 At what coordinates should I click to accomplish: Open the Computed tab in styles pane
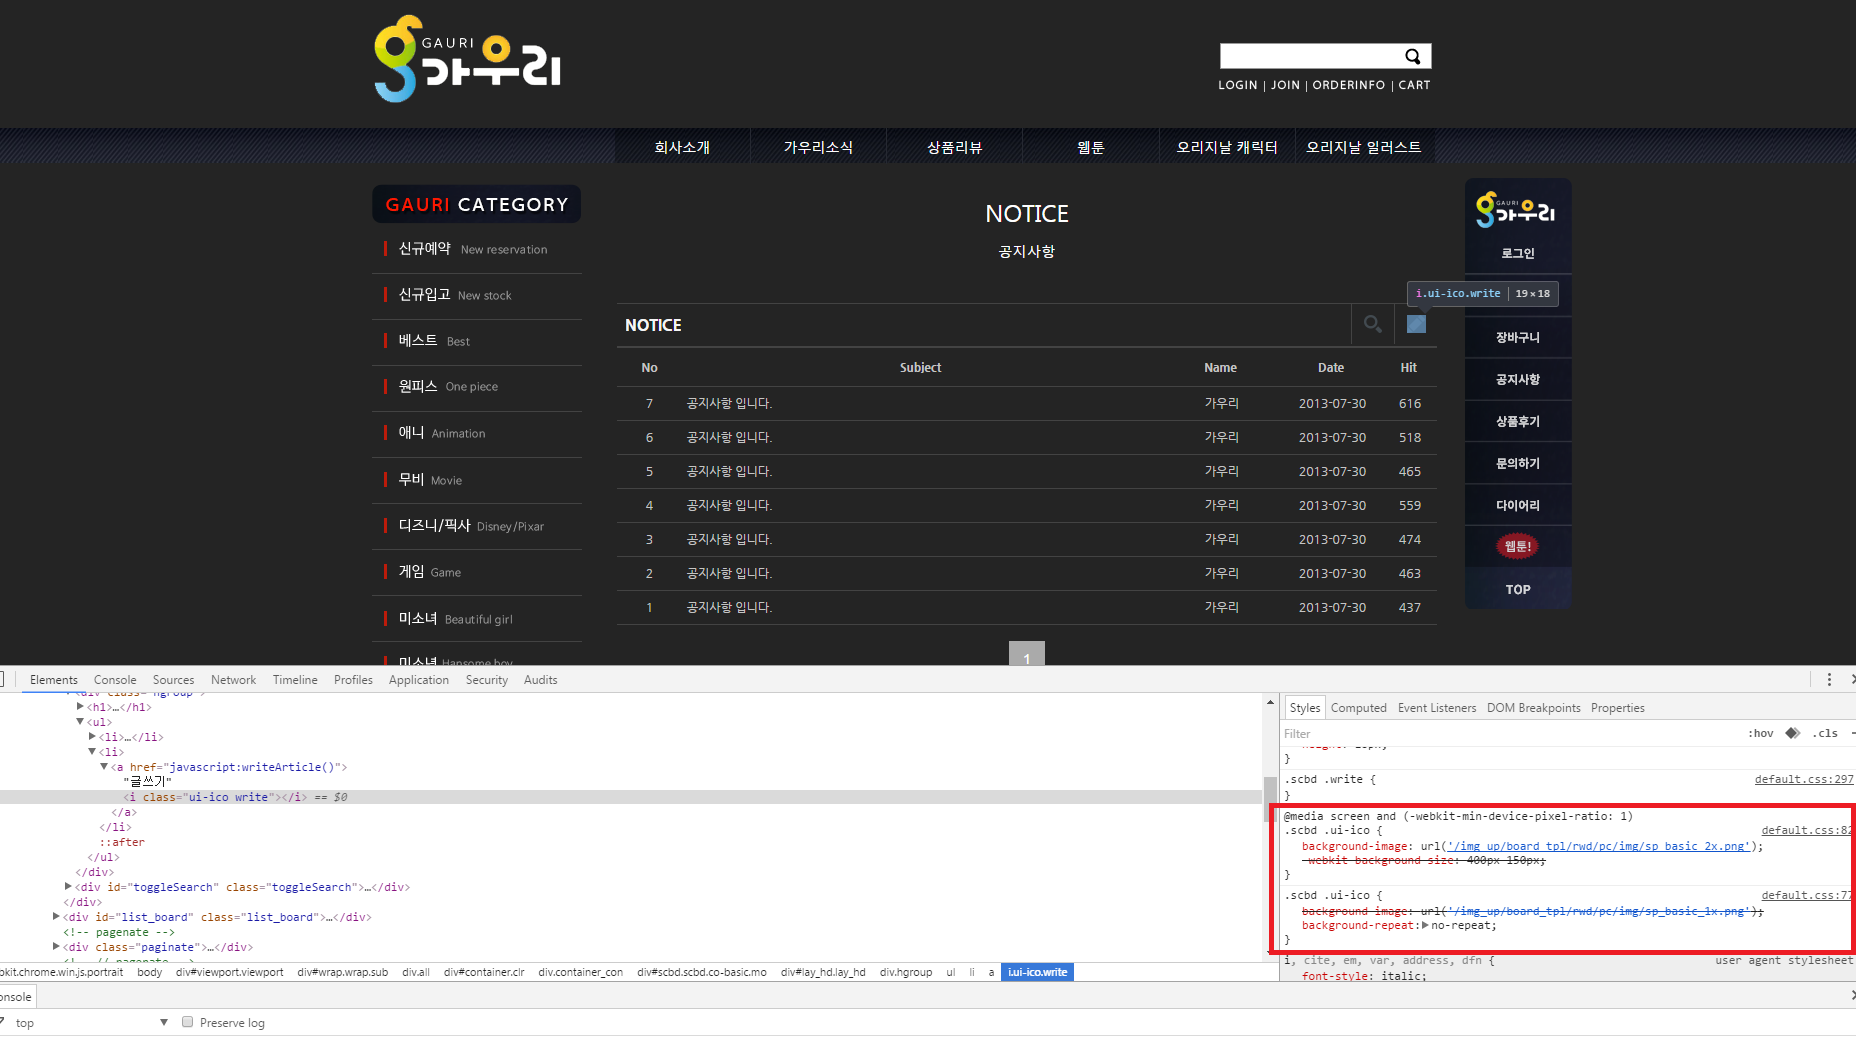(1358, 708)
